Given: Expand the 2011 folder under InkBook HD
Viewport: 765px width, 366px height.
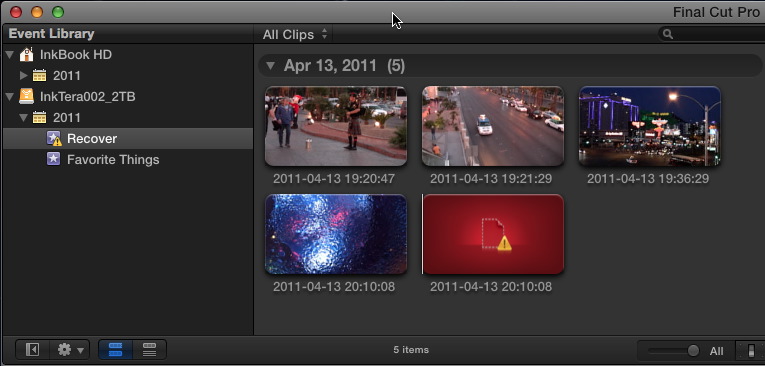Looking at the screenshot, I should [x=23, y=76].
